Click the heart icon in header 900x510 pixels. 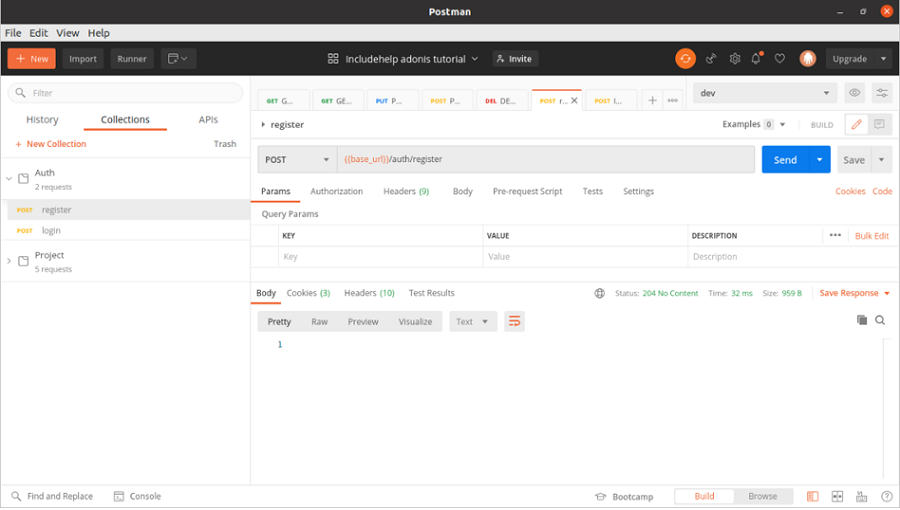[779, 59]
